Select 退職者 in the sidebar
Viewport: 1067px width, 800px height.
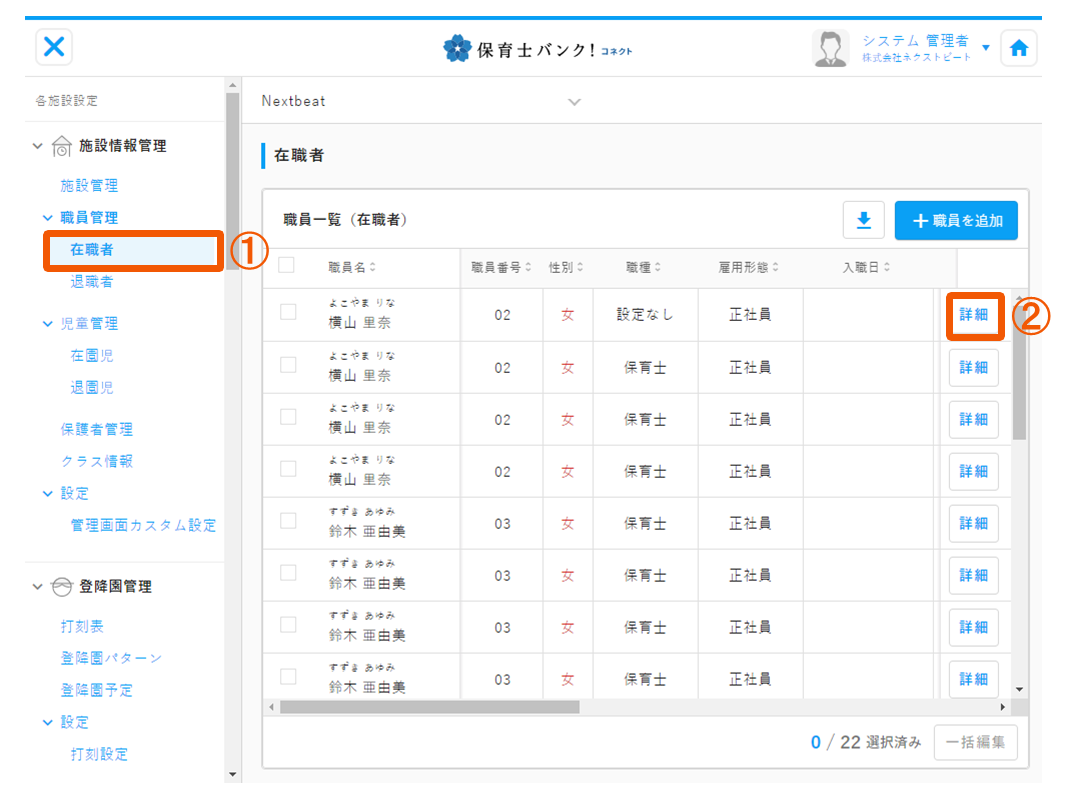click(91, 282)
